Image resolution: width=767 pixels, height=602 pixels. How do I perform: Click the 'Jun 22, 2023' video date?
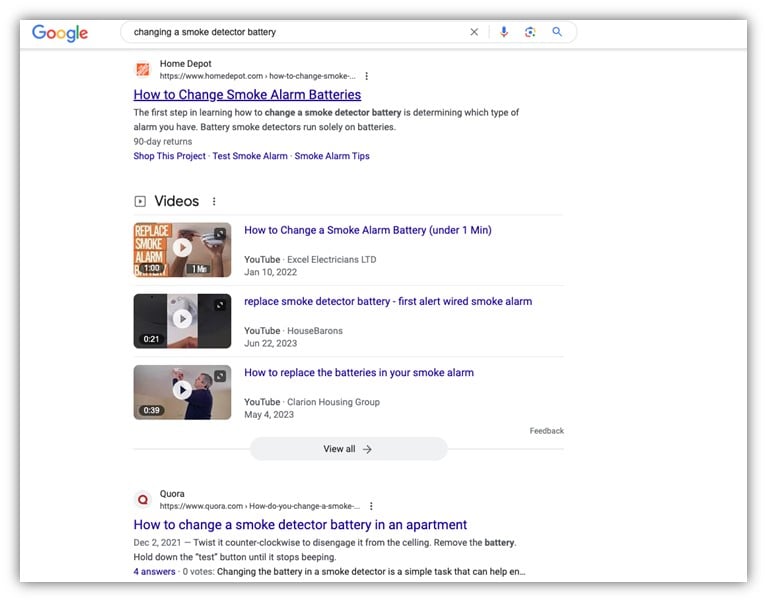point(271,343)
